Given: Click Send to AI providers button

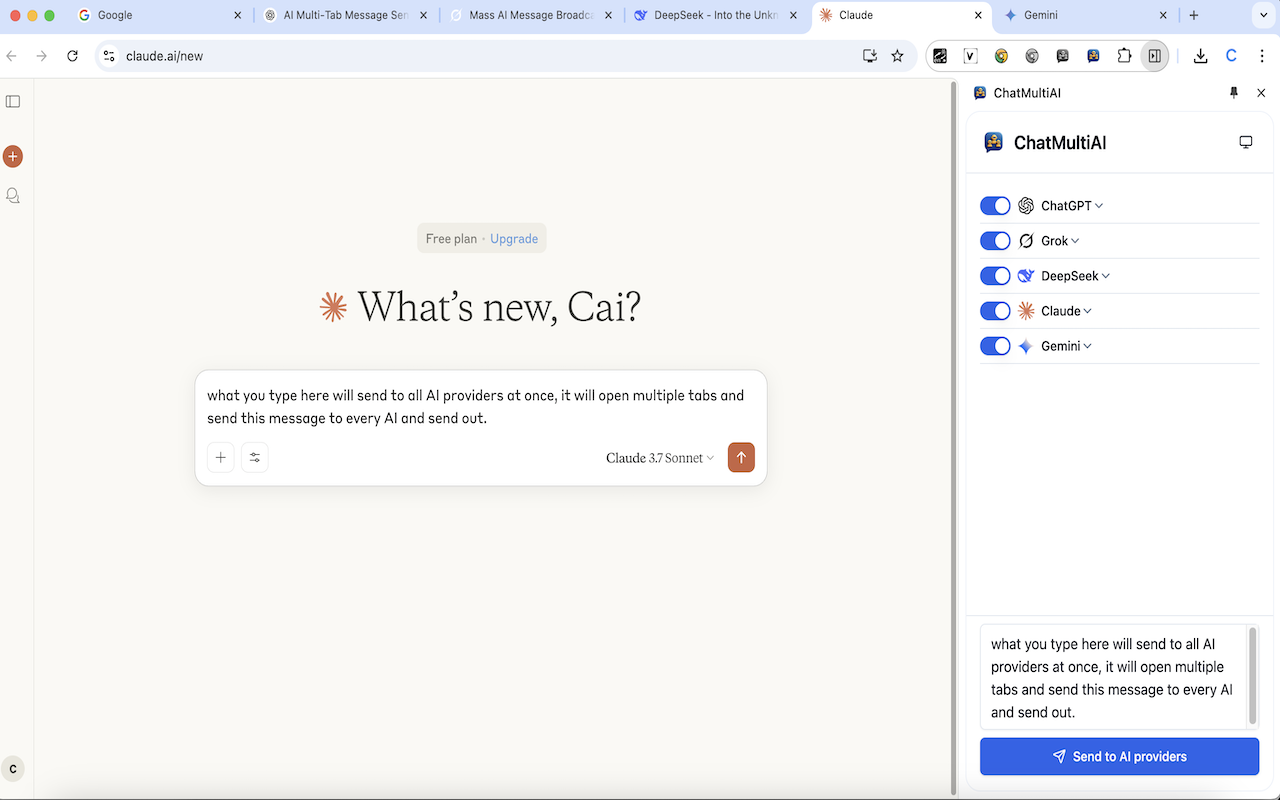Looking at the screenshot, I should click(1119, 757).
